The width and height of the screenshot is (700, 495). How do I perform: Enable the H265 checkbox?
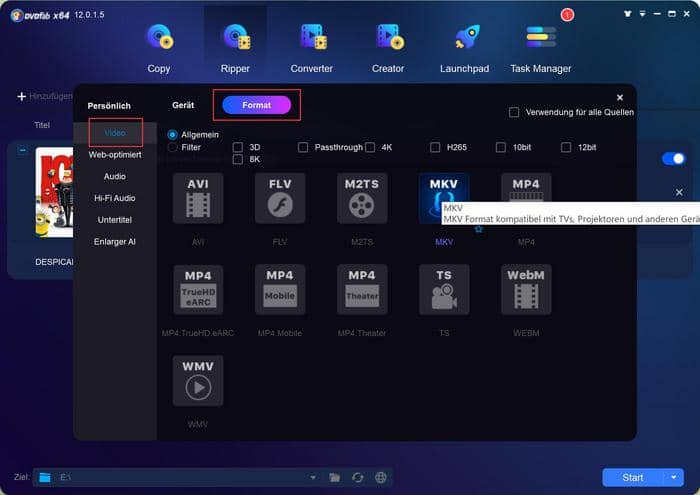click(435, 147)
